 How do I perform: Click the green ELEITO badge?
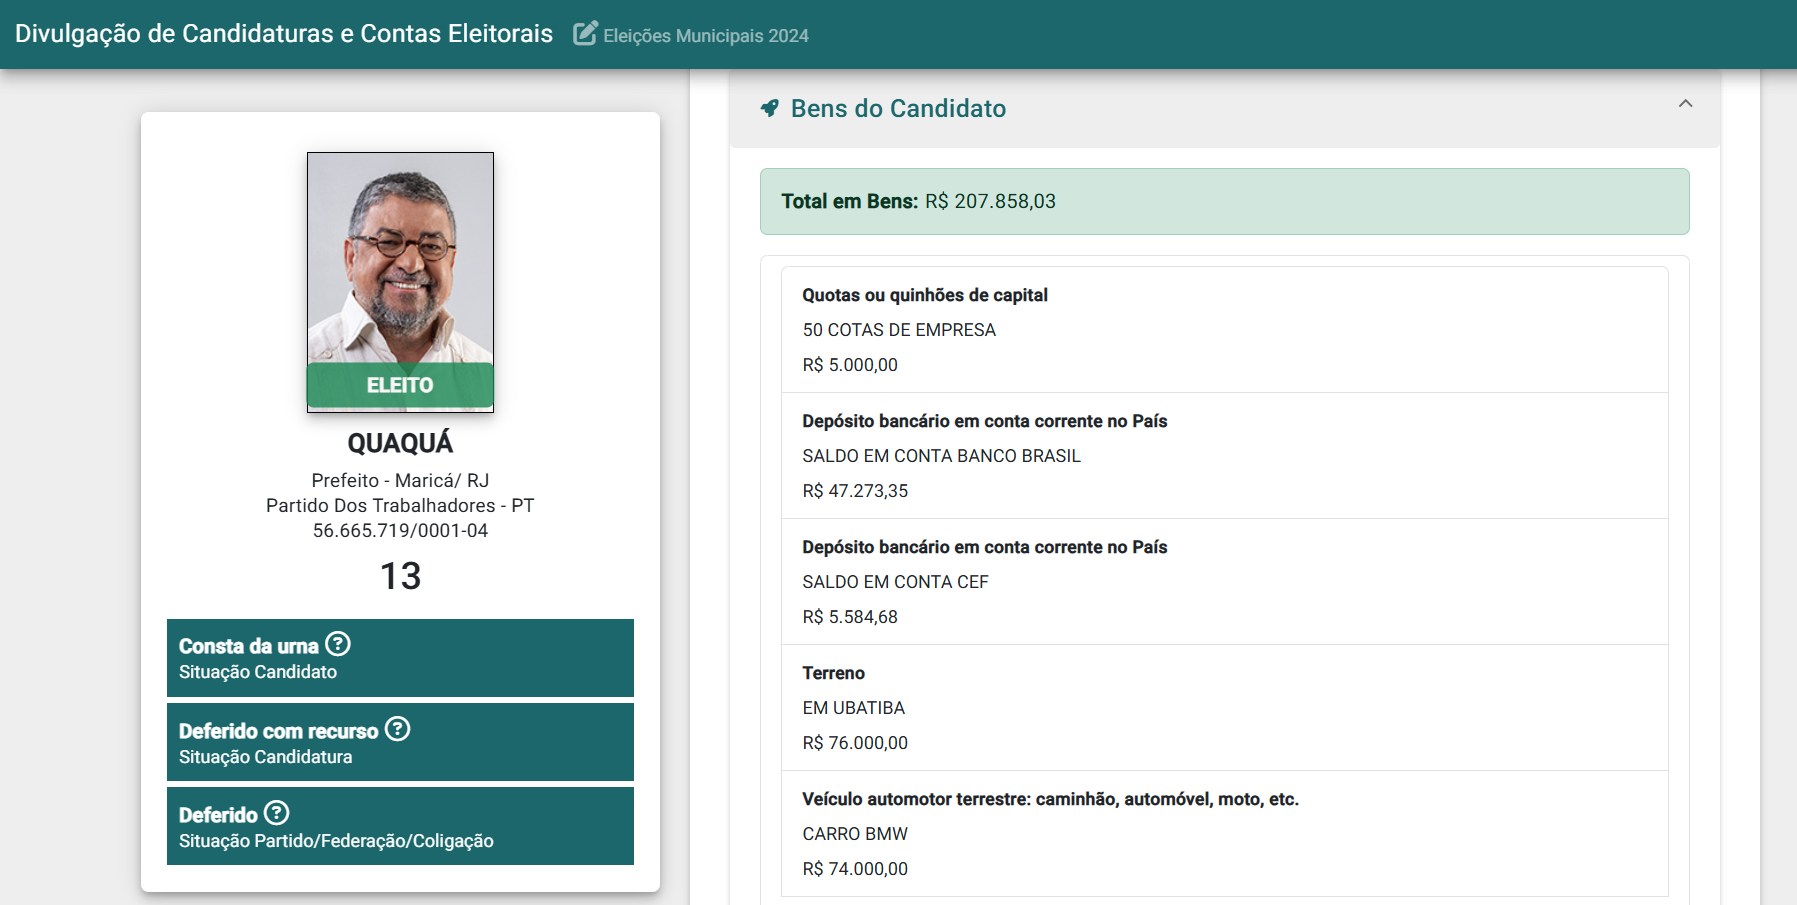400,385
